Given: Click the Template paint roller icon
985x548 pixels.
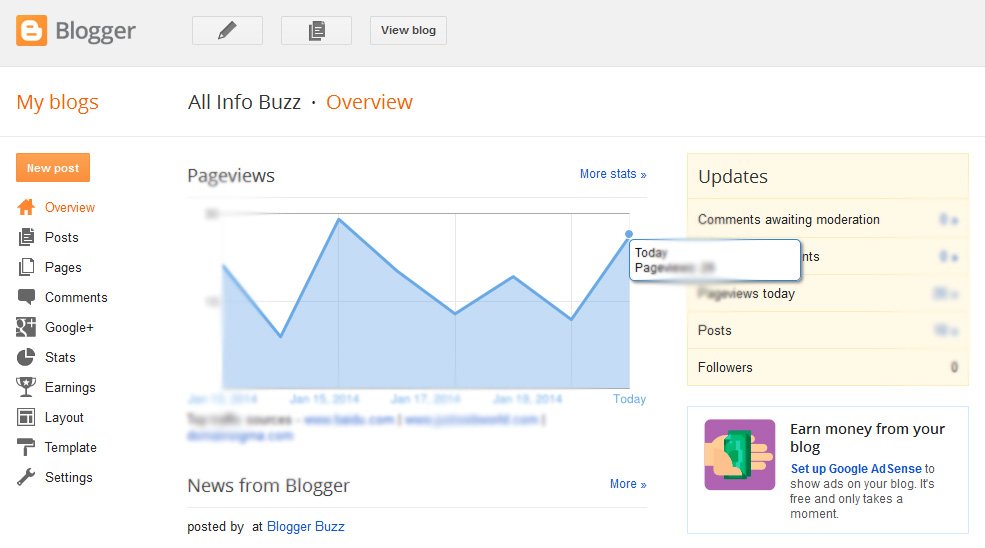Looking at the screenshot, I should [x=26, y=447].
